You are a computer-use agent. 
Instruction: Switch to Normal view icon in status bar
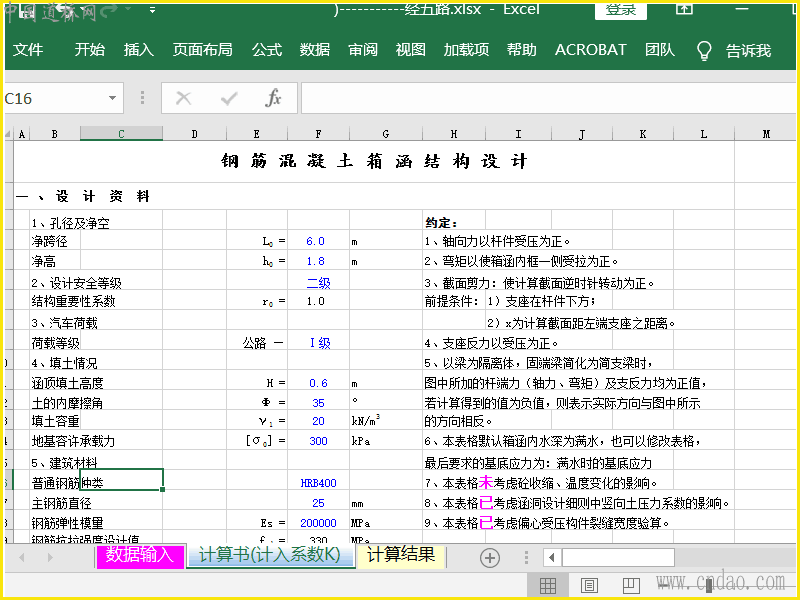point(548,585)
